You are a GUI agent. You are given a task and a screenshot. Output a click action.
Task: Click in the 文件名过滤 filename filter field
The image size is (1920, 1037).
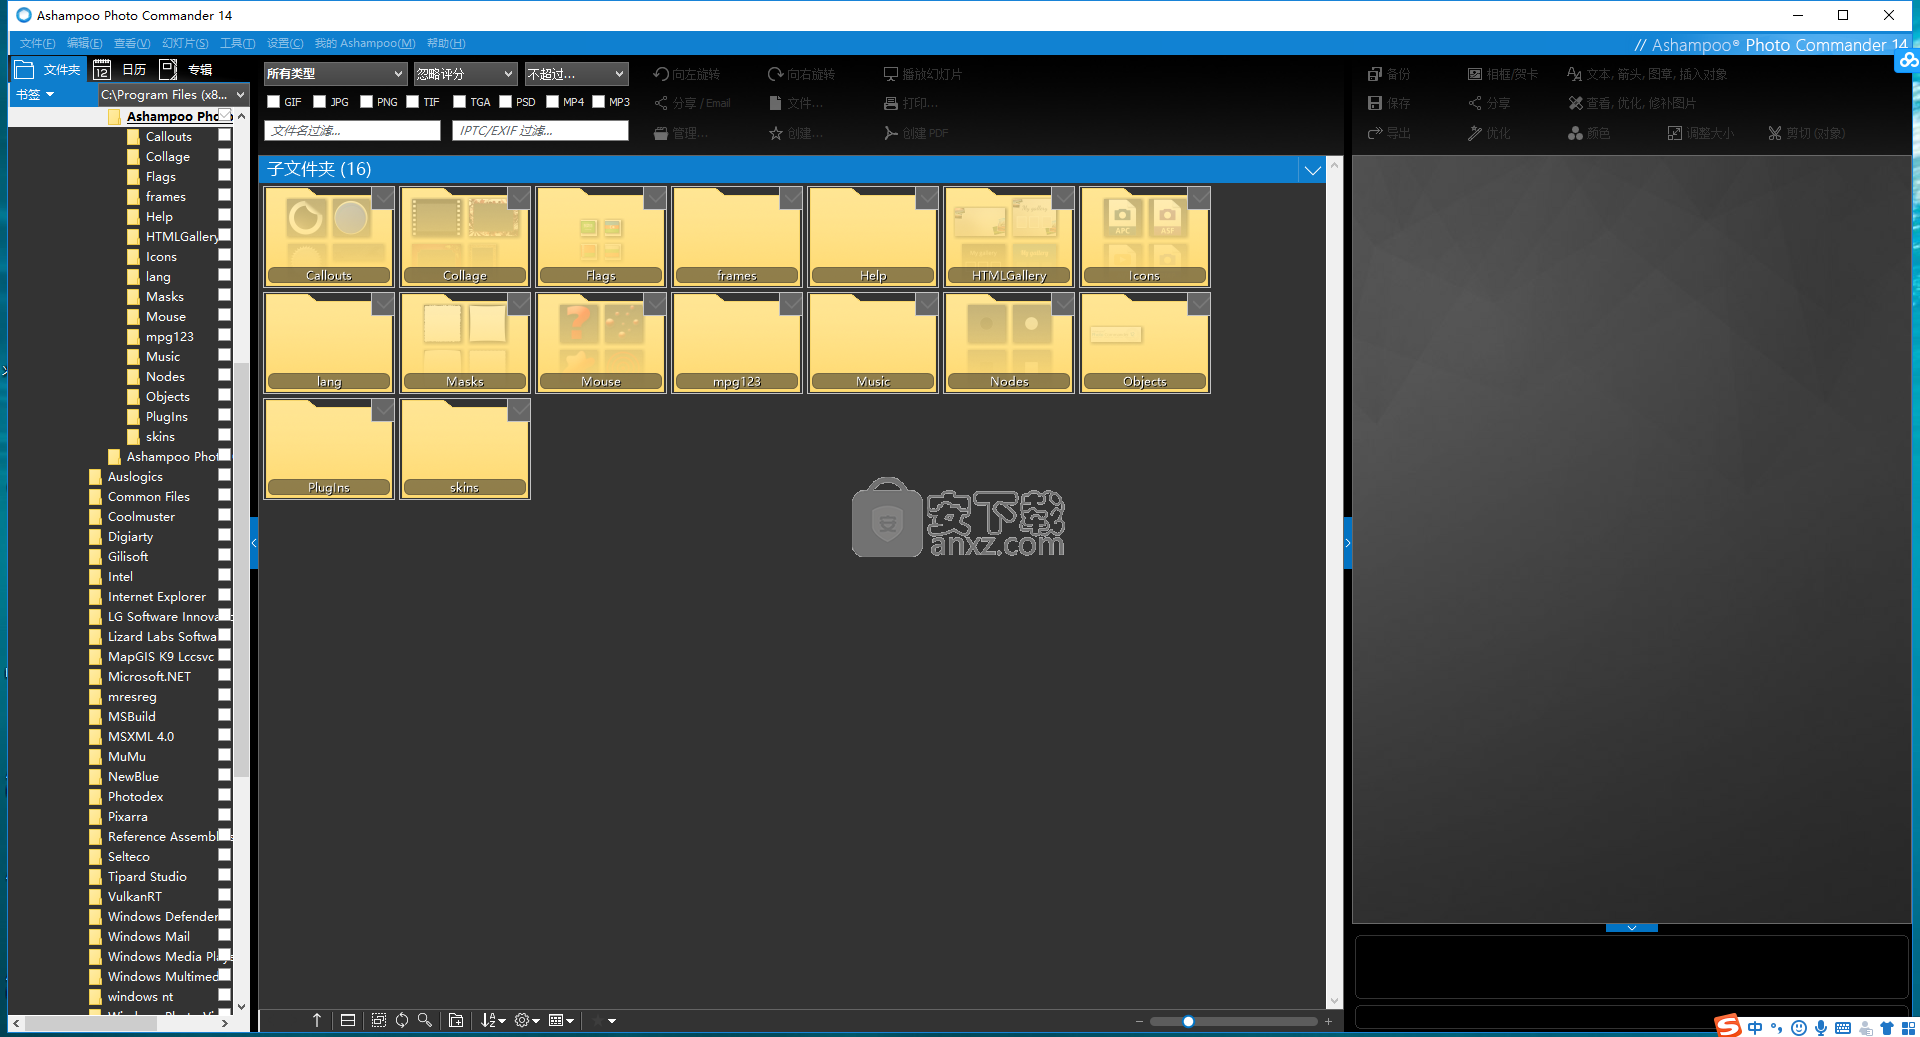[x=352, y=131]
